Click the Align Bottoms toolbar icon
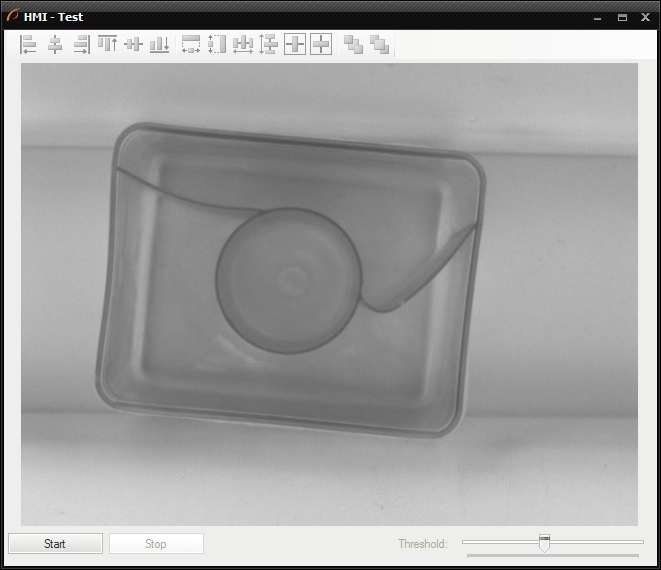The height and width of the screenshot is (570, 661). point(159,44)
